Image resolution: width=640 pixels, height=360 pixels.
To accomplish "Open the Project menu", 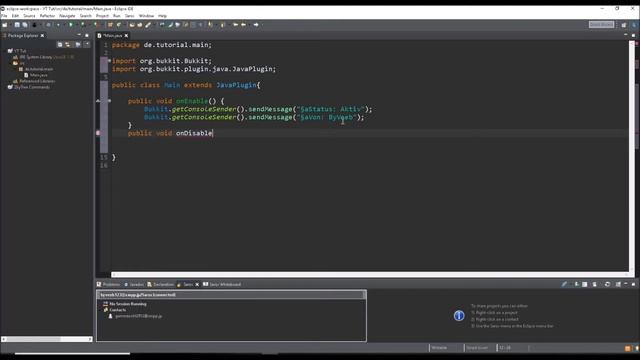I will coord(102,16).
